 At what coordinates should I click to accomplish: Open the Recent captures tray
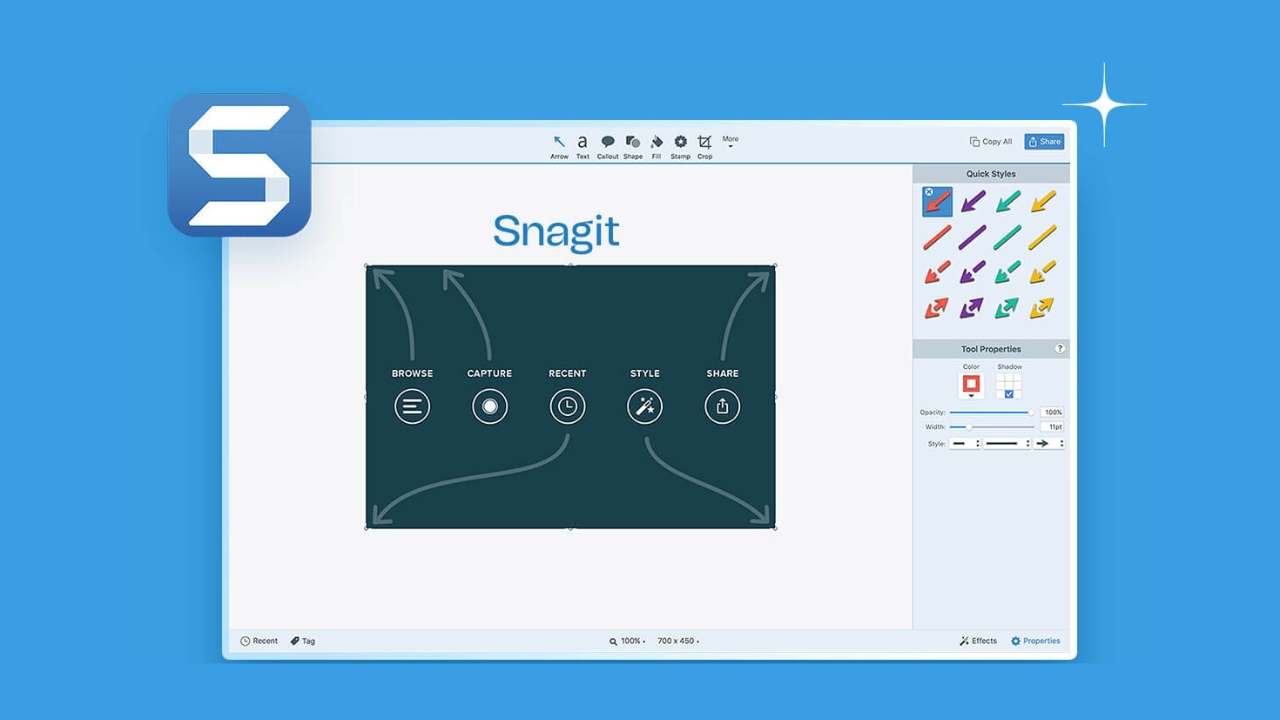[259, 641]
